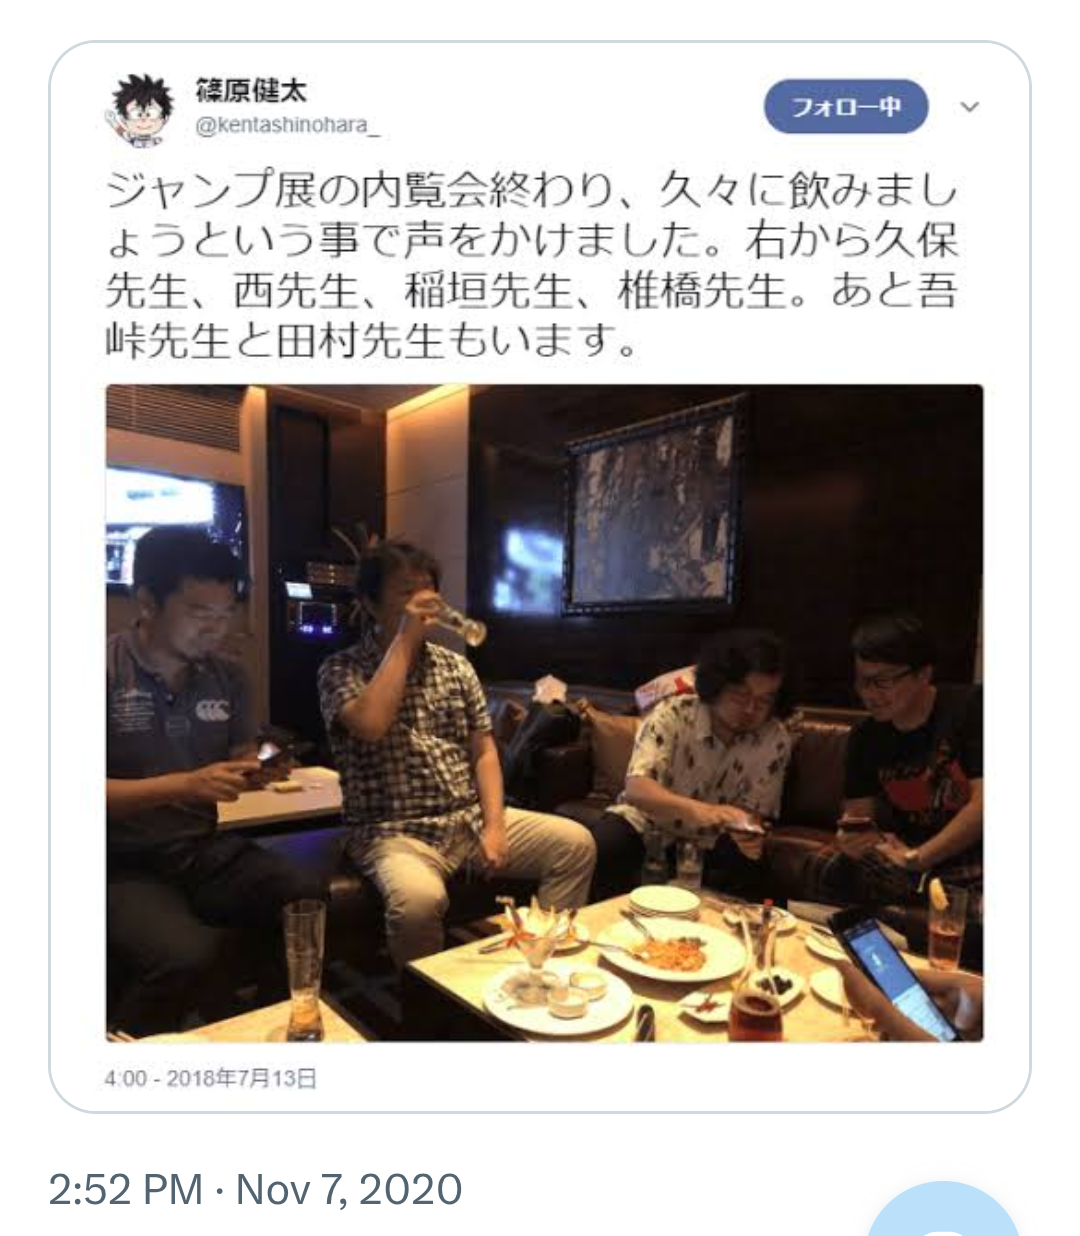1080x1236 pixels.
Task: Click the tweet line 峠先生と田村先生もいます
Action: [371, 342]
